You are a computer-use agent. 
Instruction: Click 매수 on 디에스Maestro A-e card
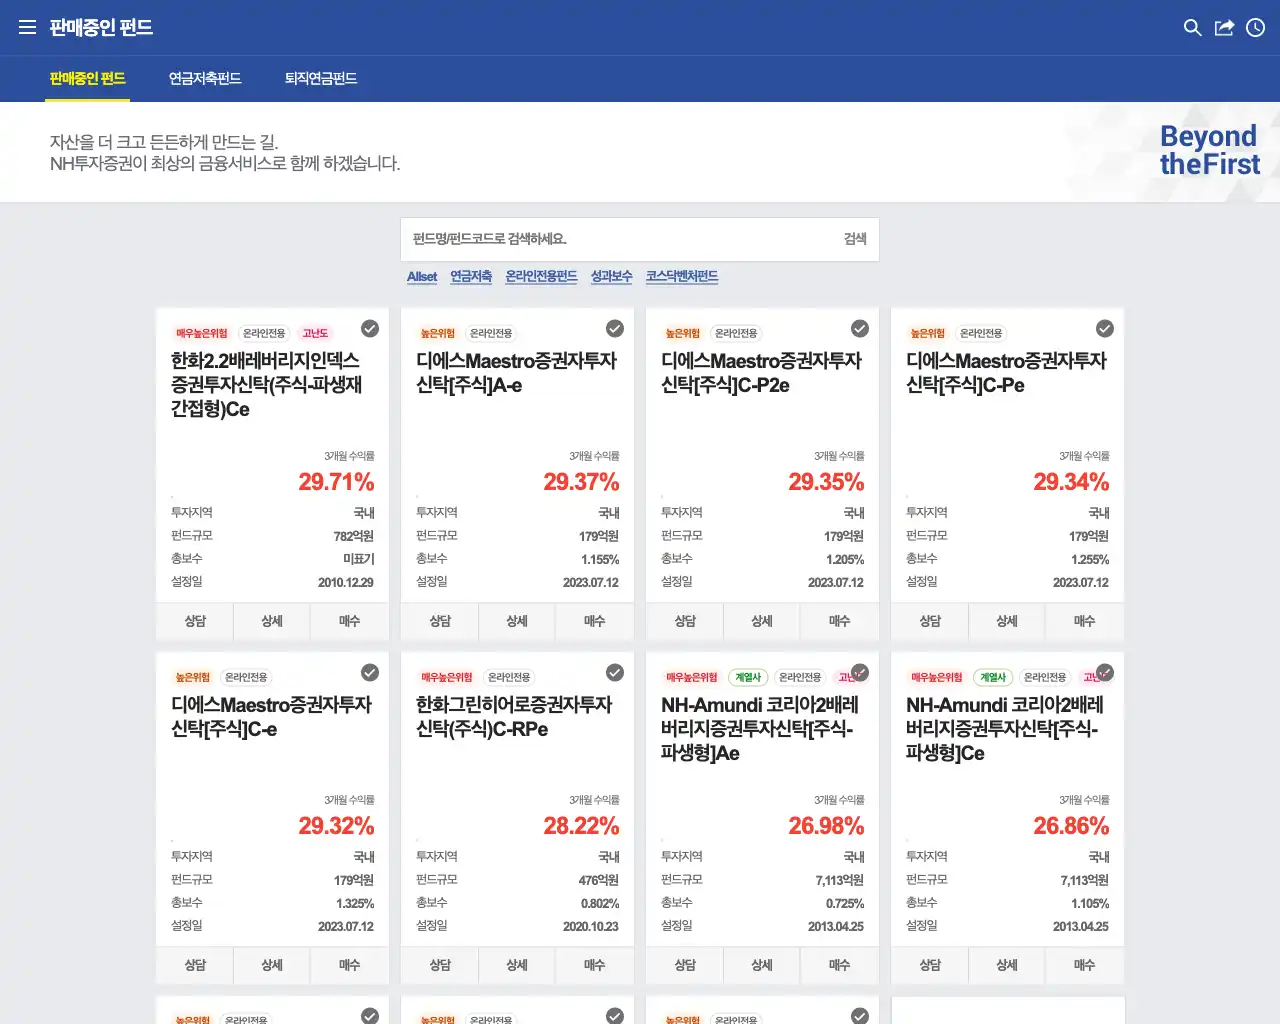(594, 621)
